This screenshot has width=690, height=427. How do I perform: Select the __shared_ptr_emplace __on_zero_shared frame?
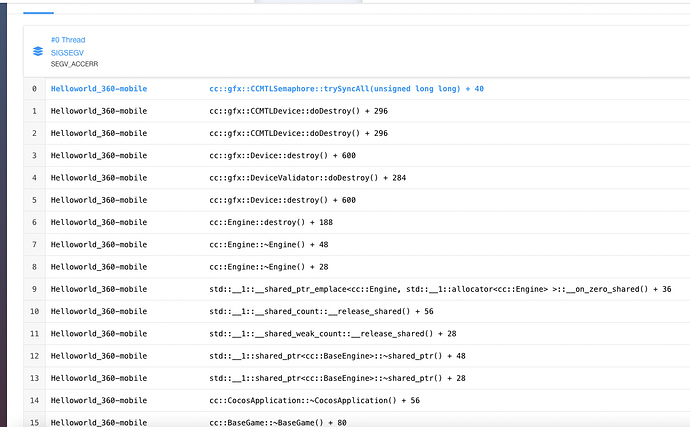click(440, 289)
